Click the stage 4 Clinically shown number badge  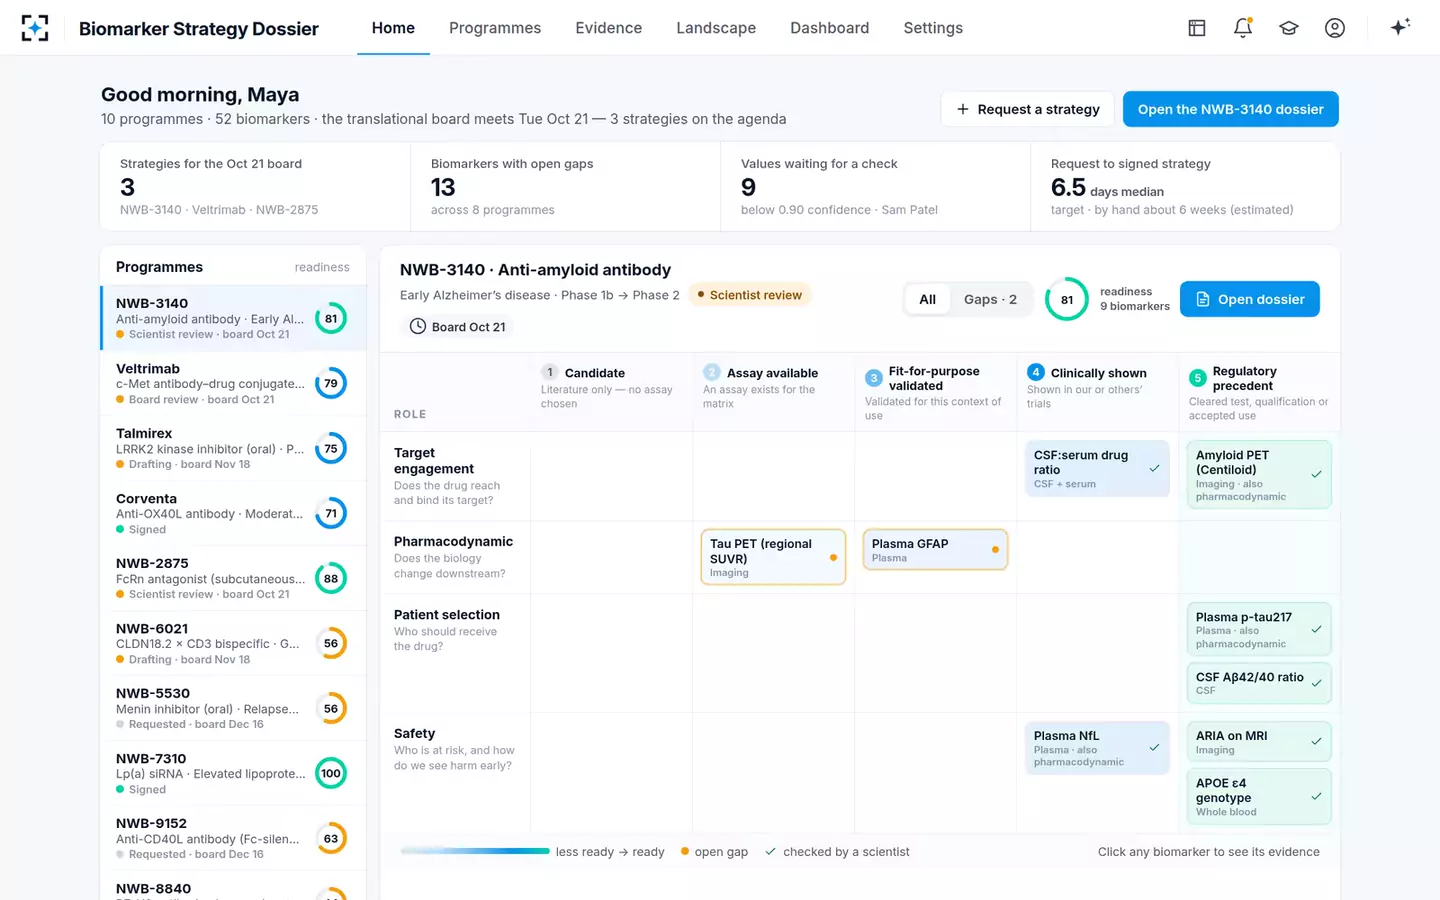[x=1035, y=372]
